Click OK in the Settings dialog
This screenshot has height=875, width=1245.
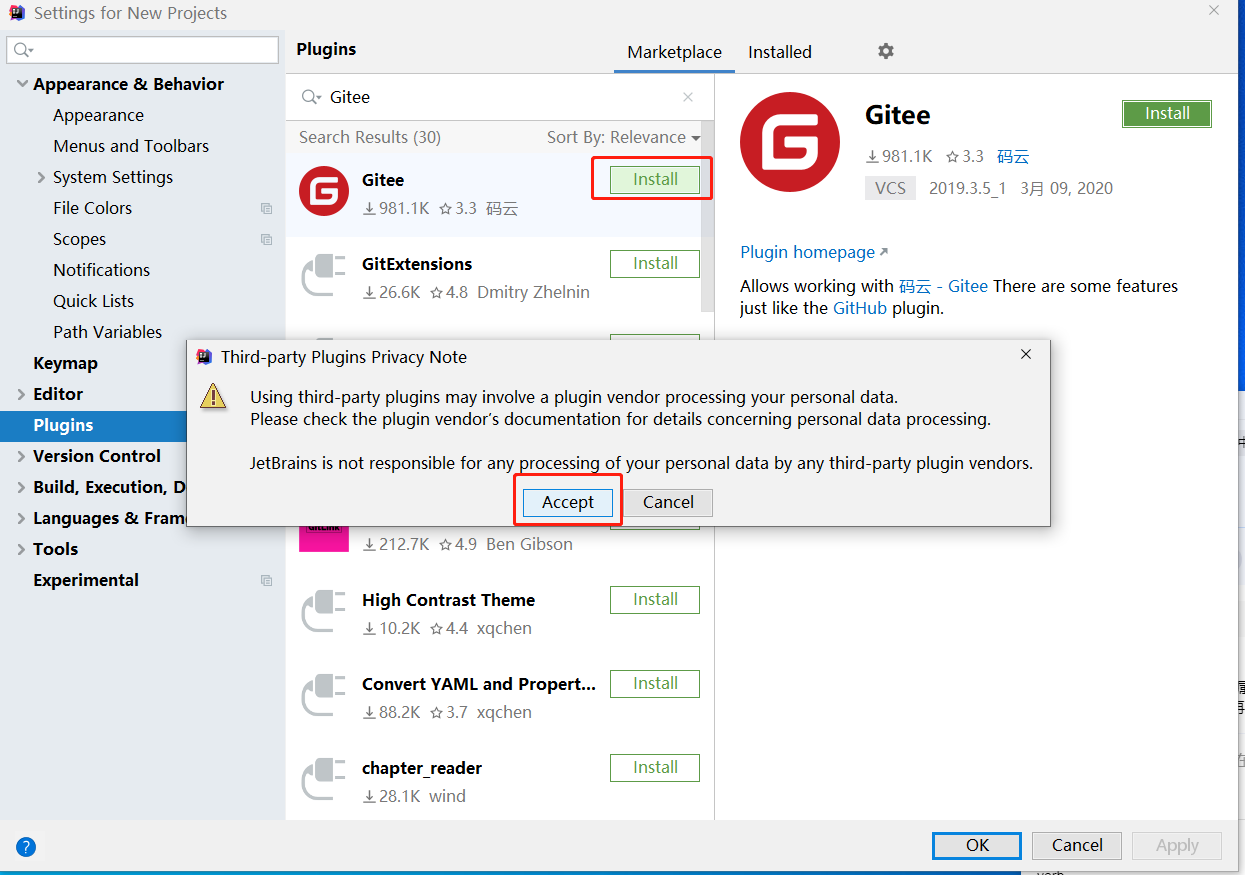[x=977, y=846]
